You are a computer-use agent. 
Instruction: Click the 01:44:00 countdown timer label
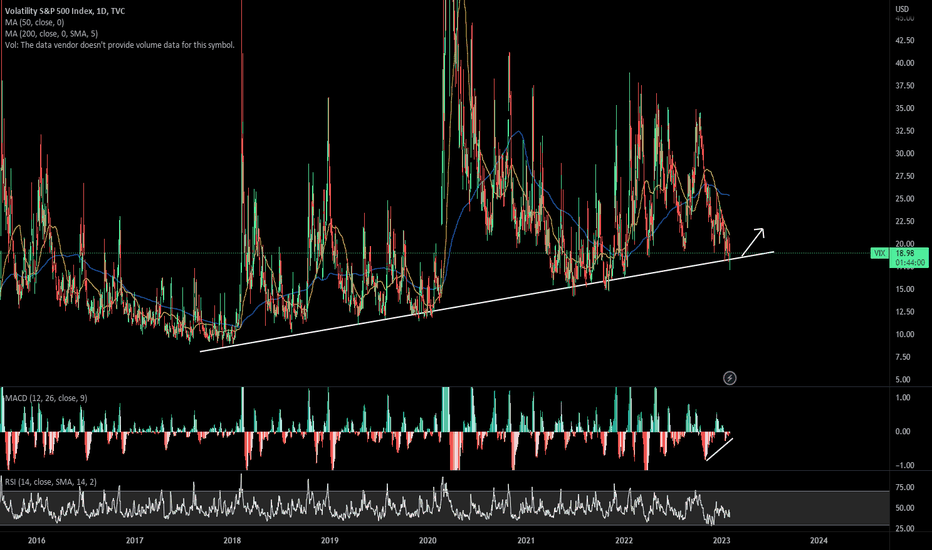[x=909, y=262]
